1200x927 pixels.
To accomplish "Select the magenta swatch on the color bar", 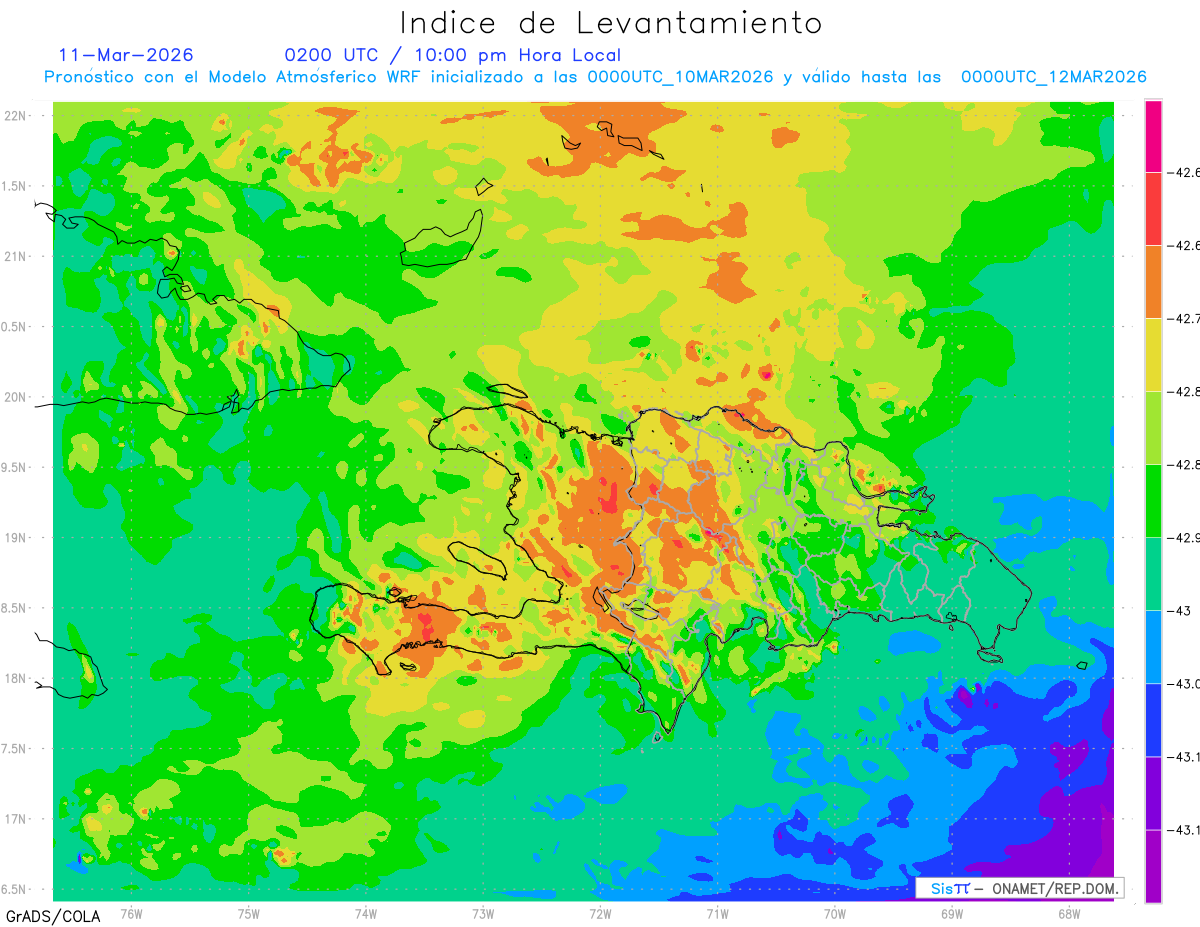I will pyautogui.click(x=1153, y=136).
